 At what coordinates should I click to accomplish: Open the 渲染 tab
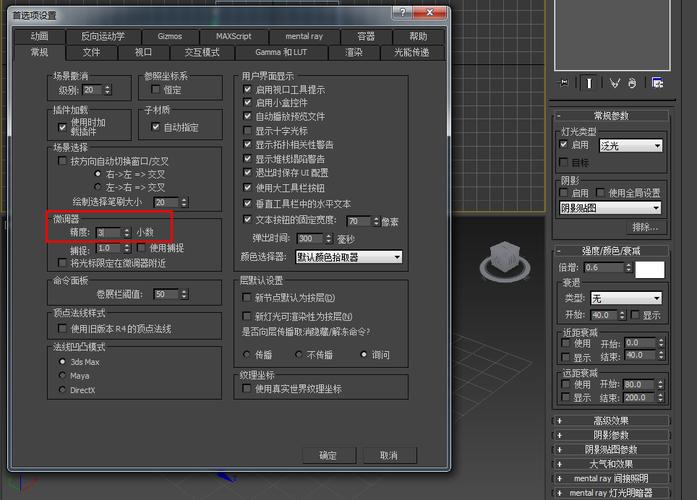(x=354, y=52)
